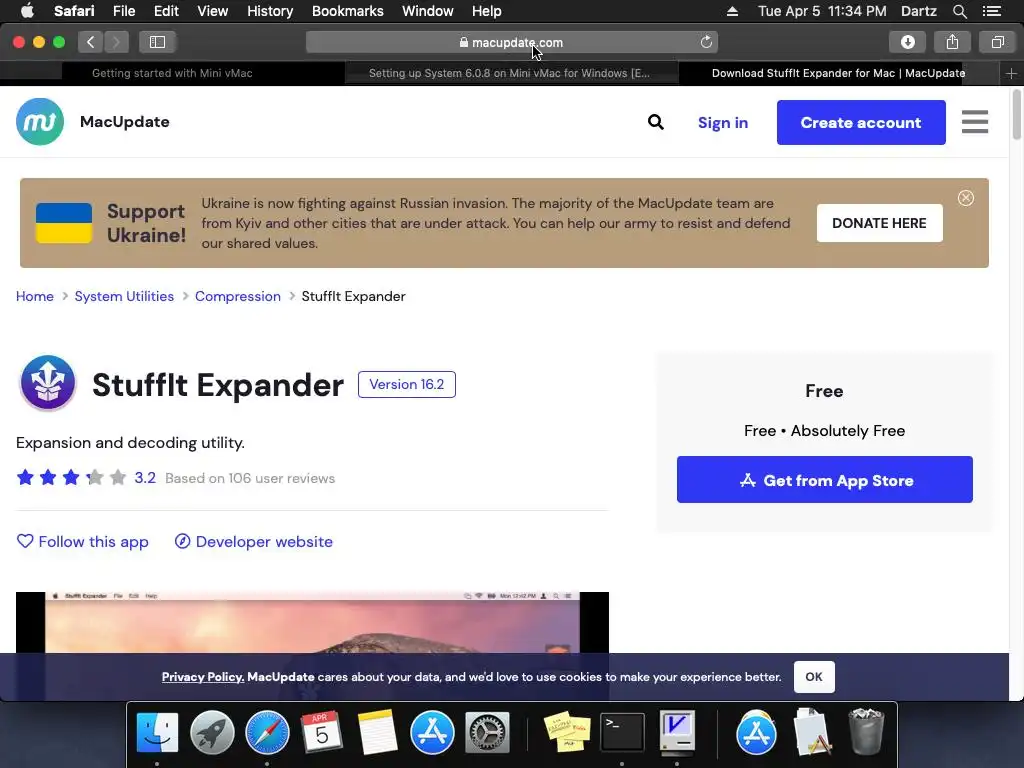Click the date and time in the menu bar
Viewport: 1024px width, 768px height.
822,11
